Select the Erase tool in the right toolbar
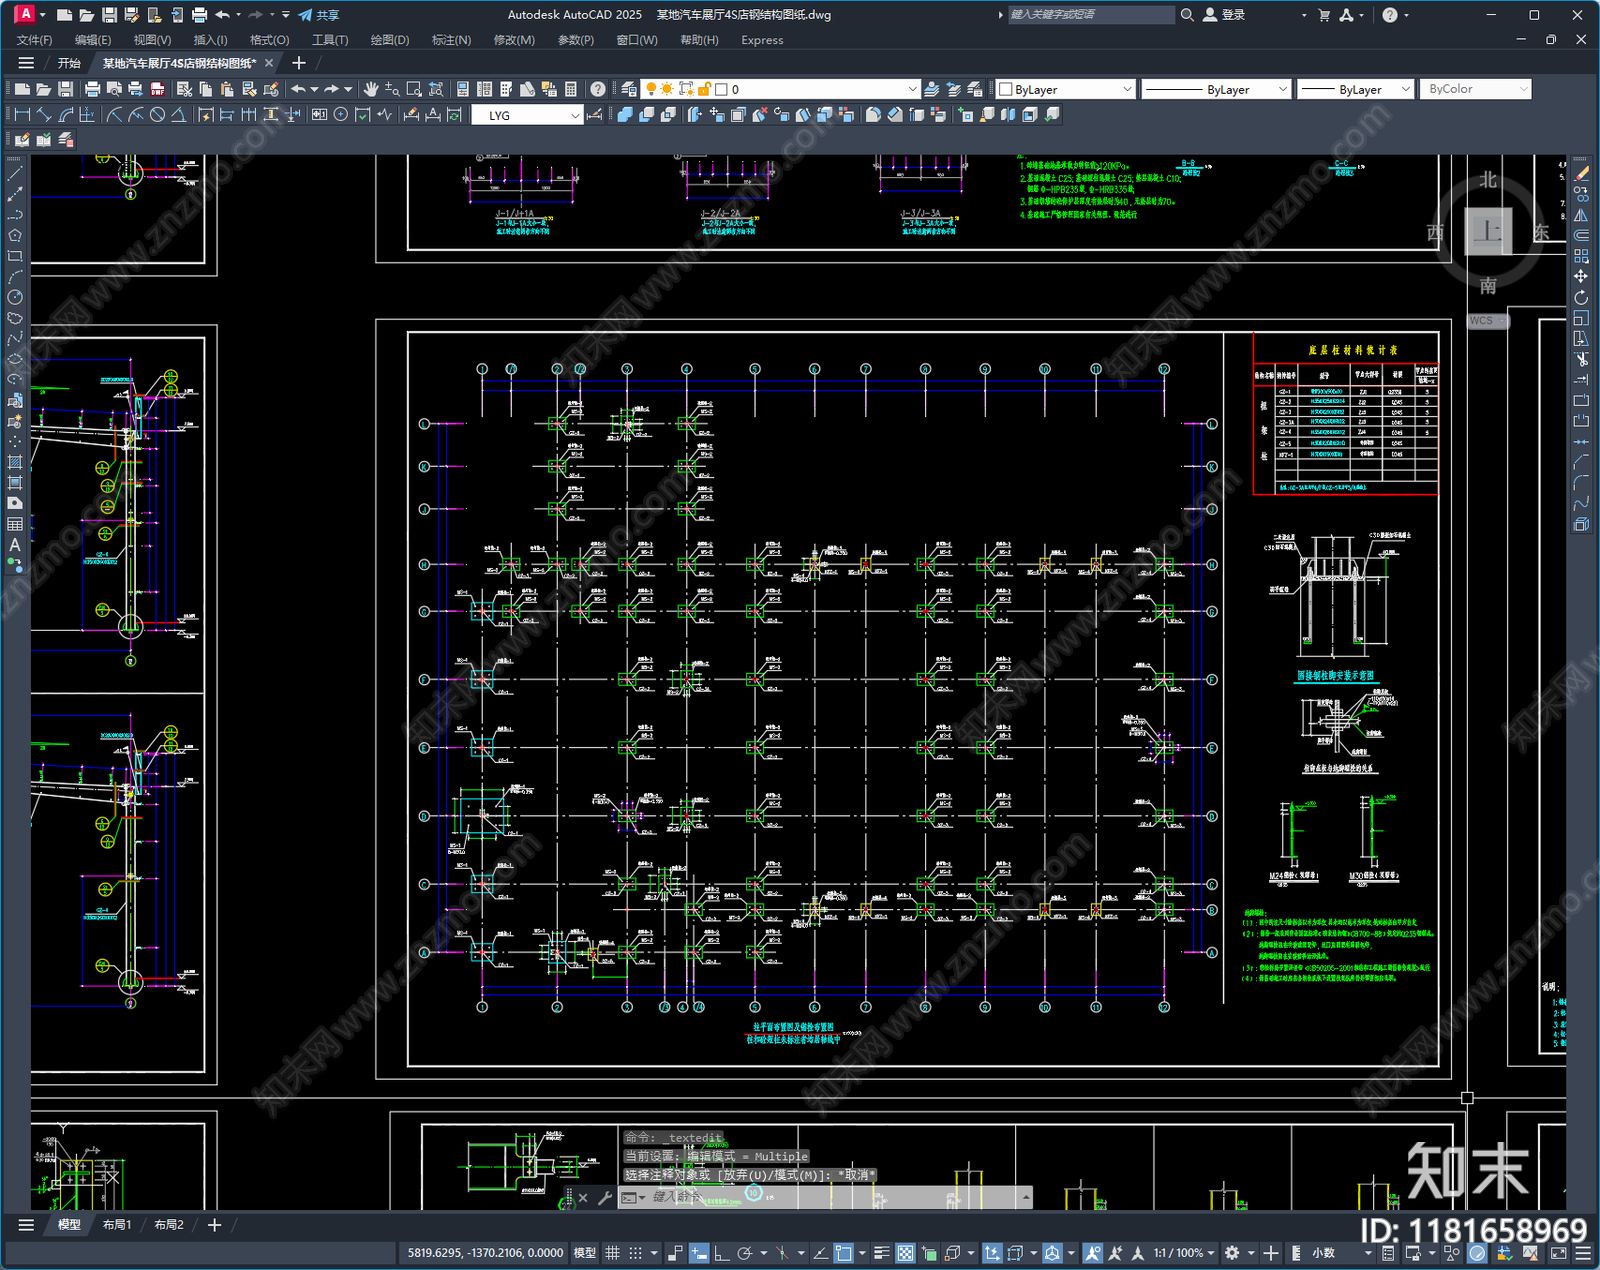 [1581, 173]
